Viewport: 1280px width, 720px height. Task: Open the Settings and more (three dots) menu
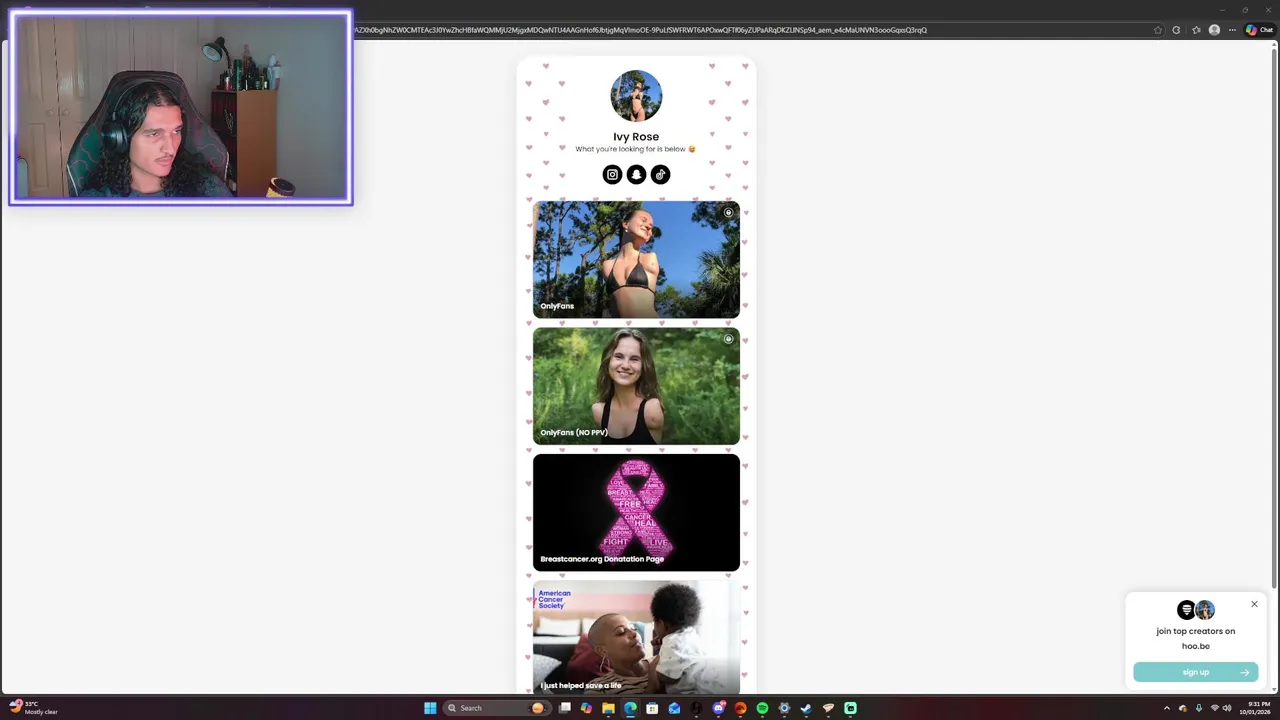[x=1232, y=30]
